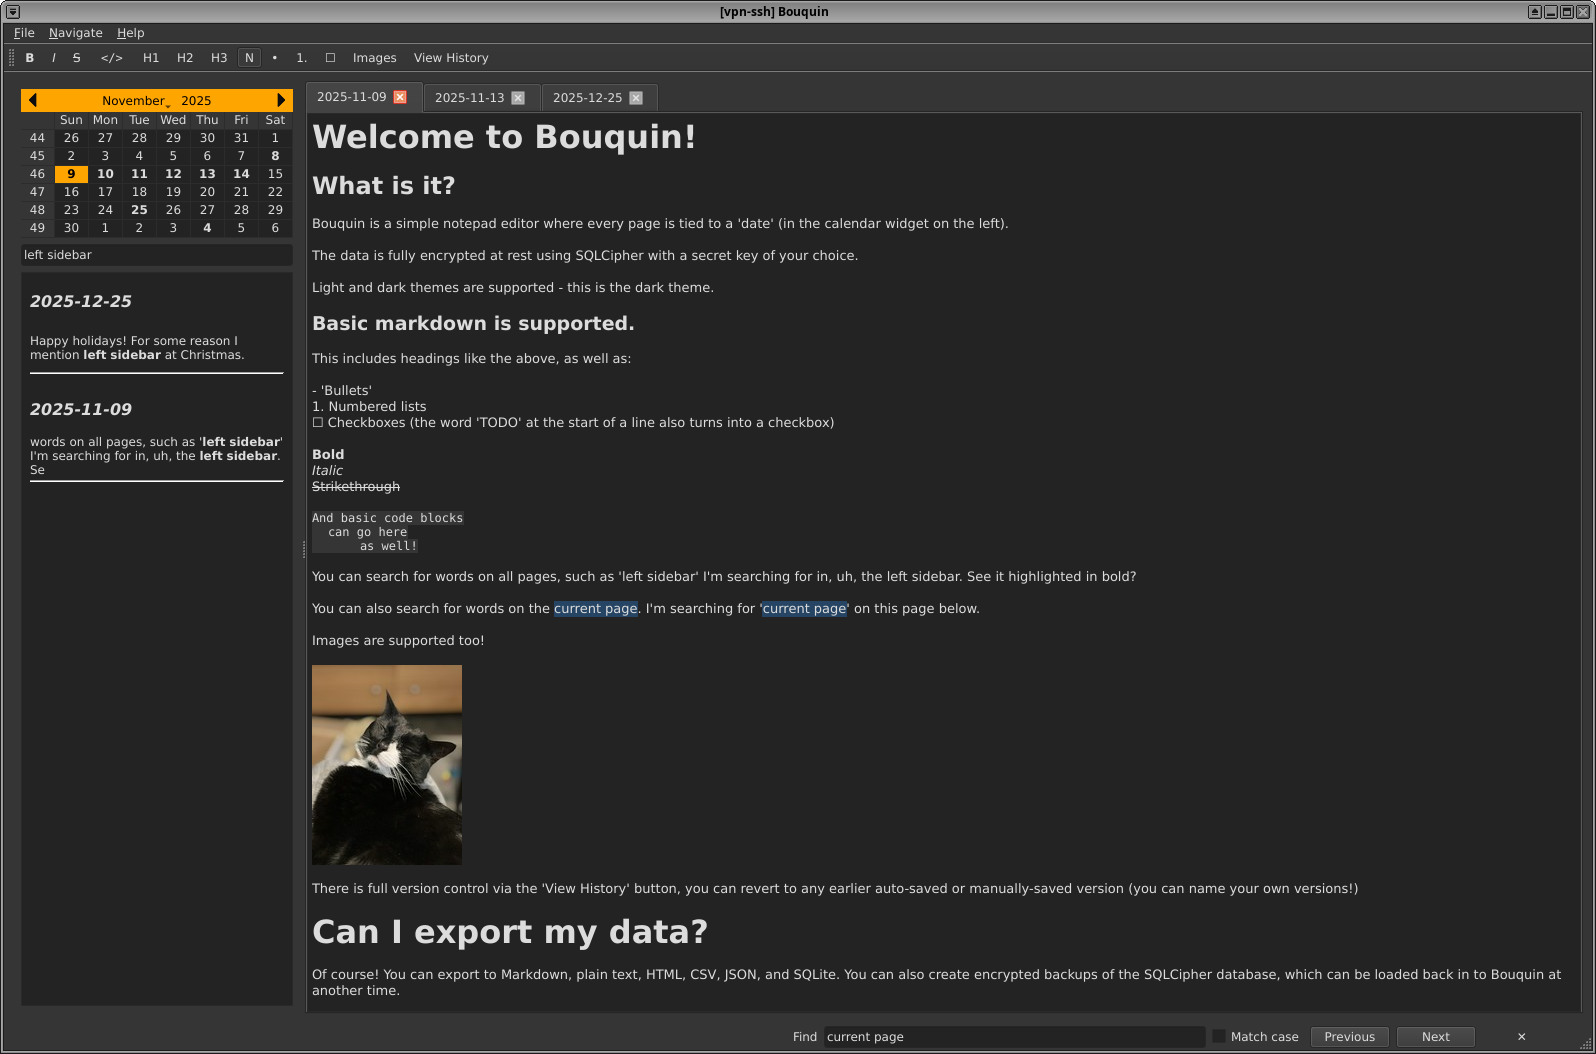1596x1054 pixels.
Task: Open the 2025-12-25 search result
Action: (x=81, y=302)
